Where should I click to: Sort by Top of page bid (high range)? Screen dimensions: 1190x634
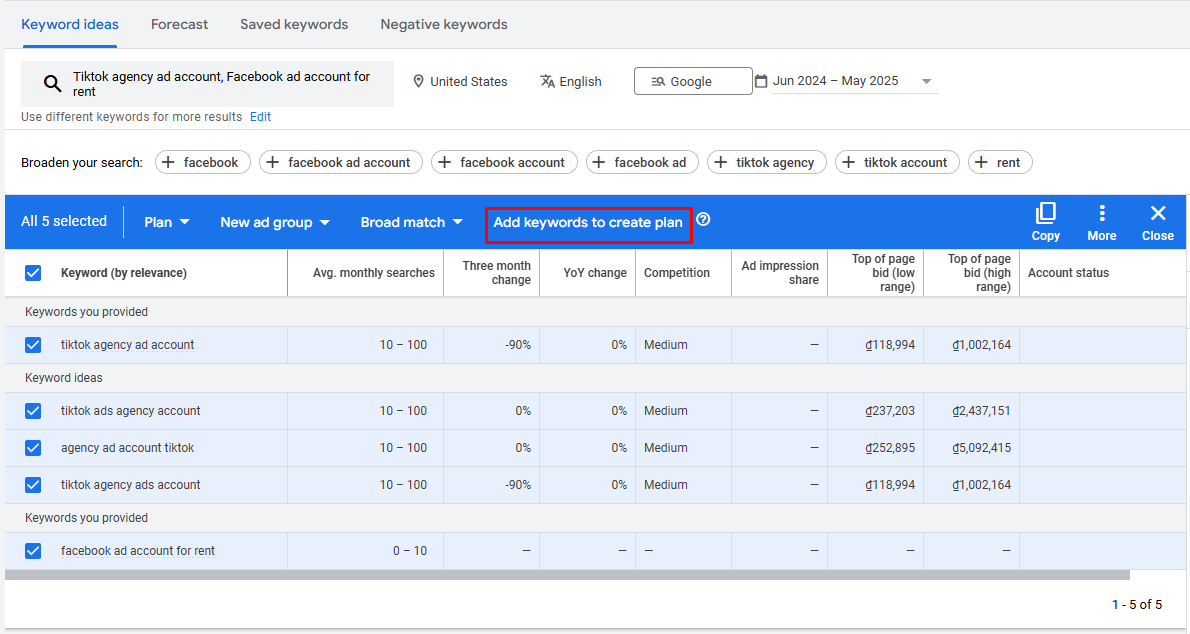pos(979,273)
